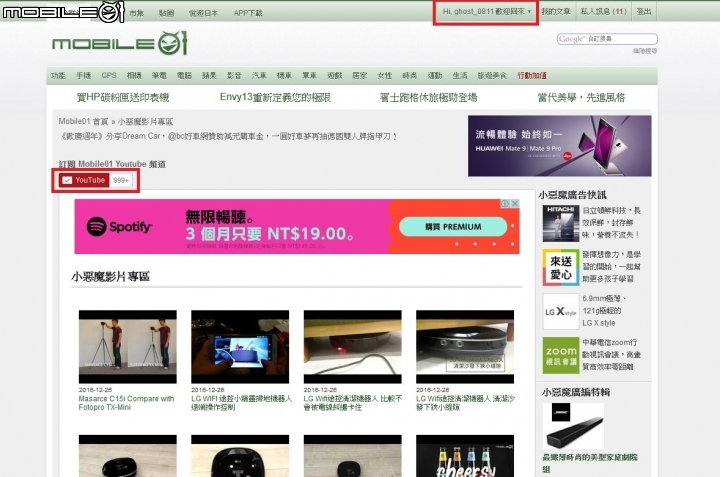Viewport: 720px width, 477px height.
Task: Click LG X style ad logo
Action: [561, 312]
